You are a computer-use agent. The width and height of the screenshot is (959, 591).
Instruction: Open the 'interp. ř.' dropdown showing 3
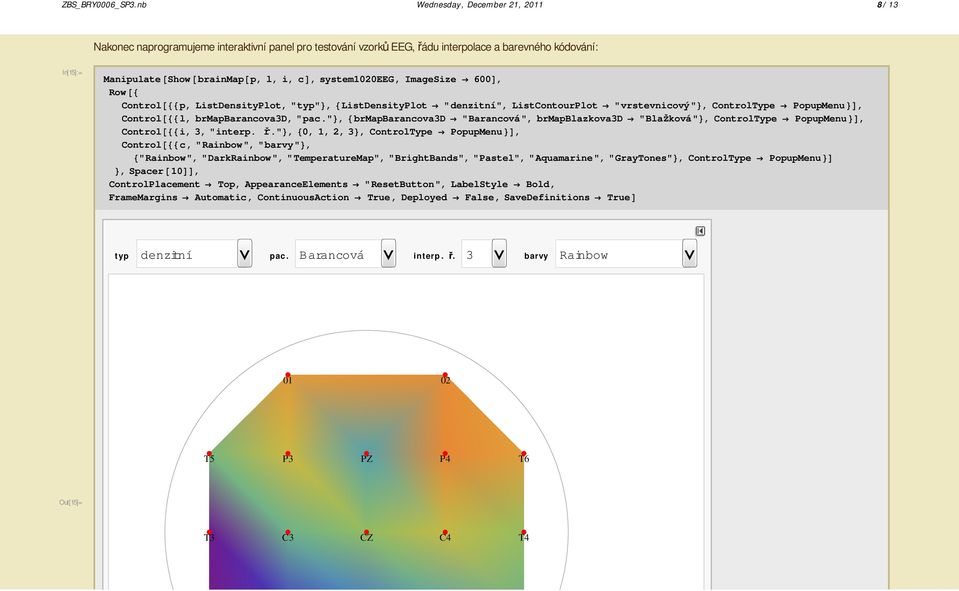484,254
